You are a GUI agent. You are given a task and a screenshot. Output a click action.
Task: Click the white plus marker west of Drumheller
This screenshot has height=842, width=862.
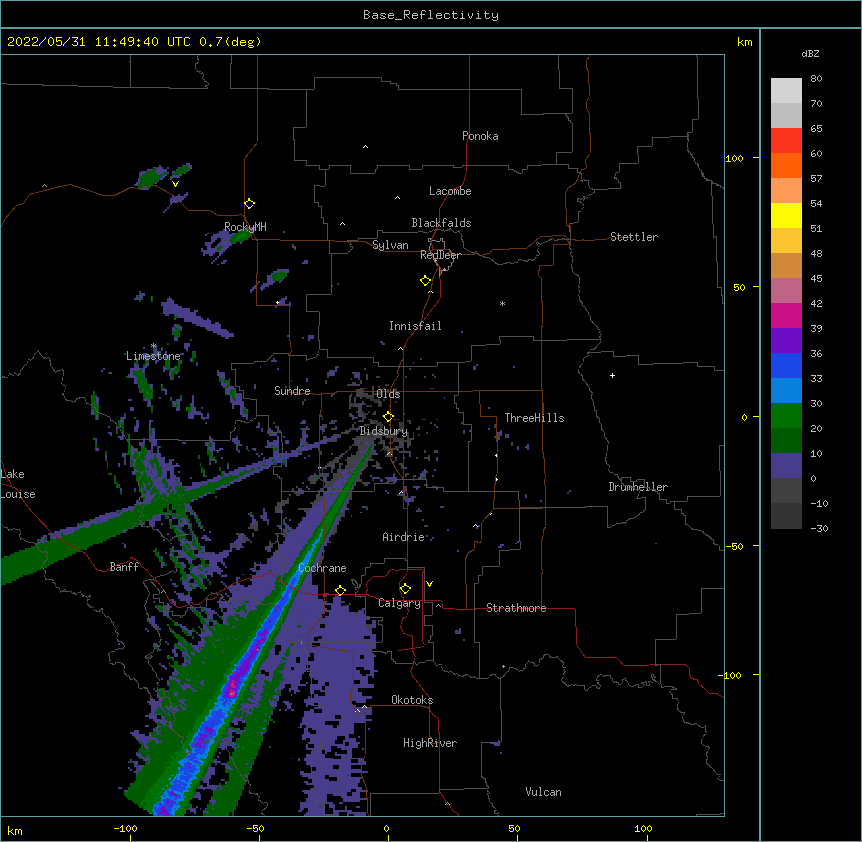[612, 375]
